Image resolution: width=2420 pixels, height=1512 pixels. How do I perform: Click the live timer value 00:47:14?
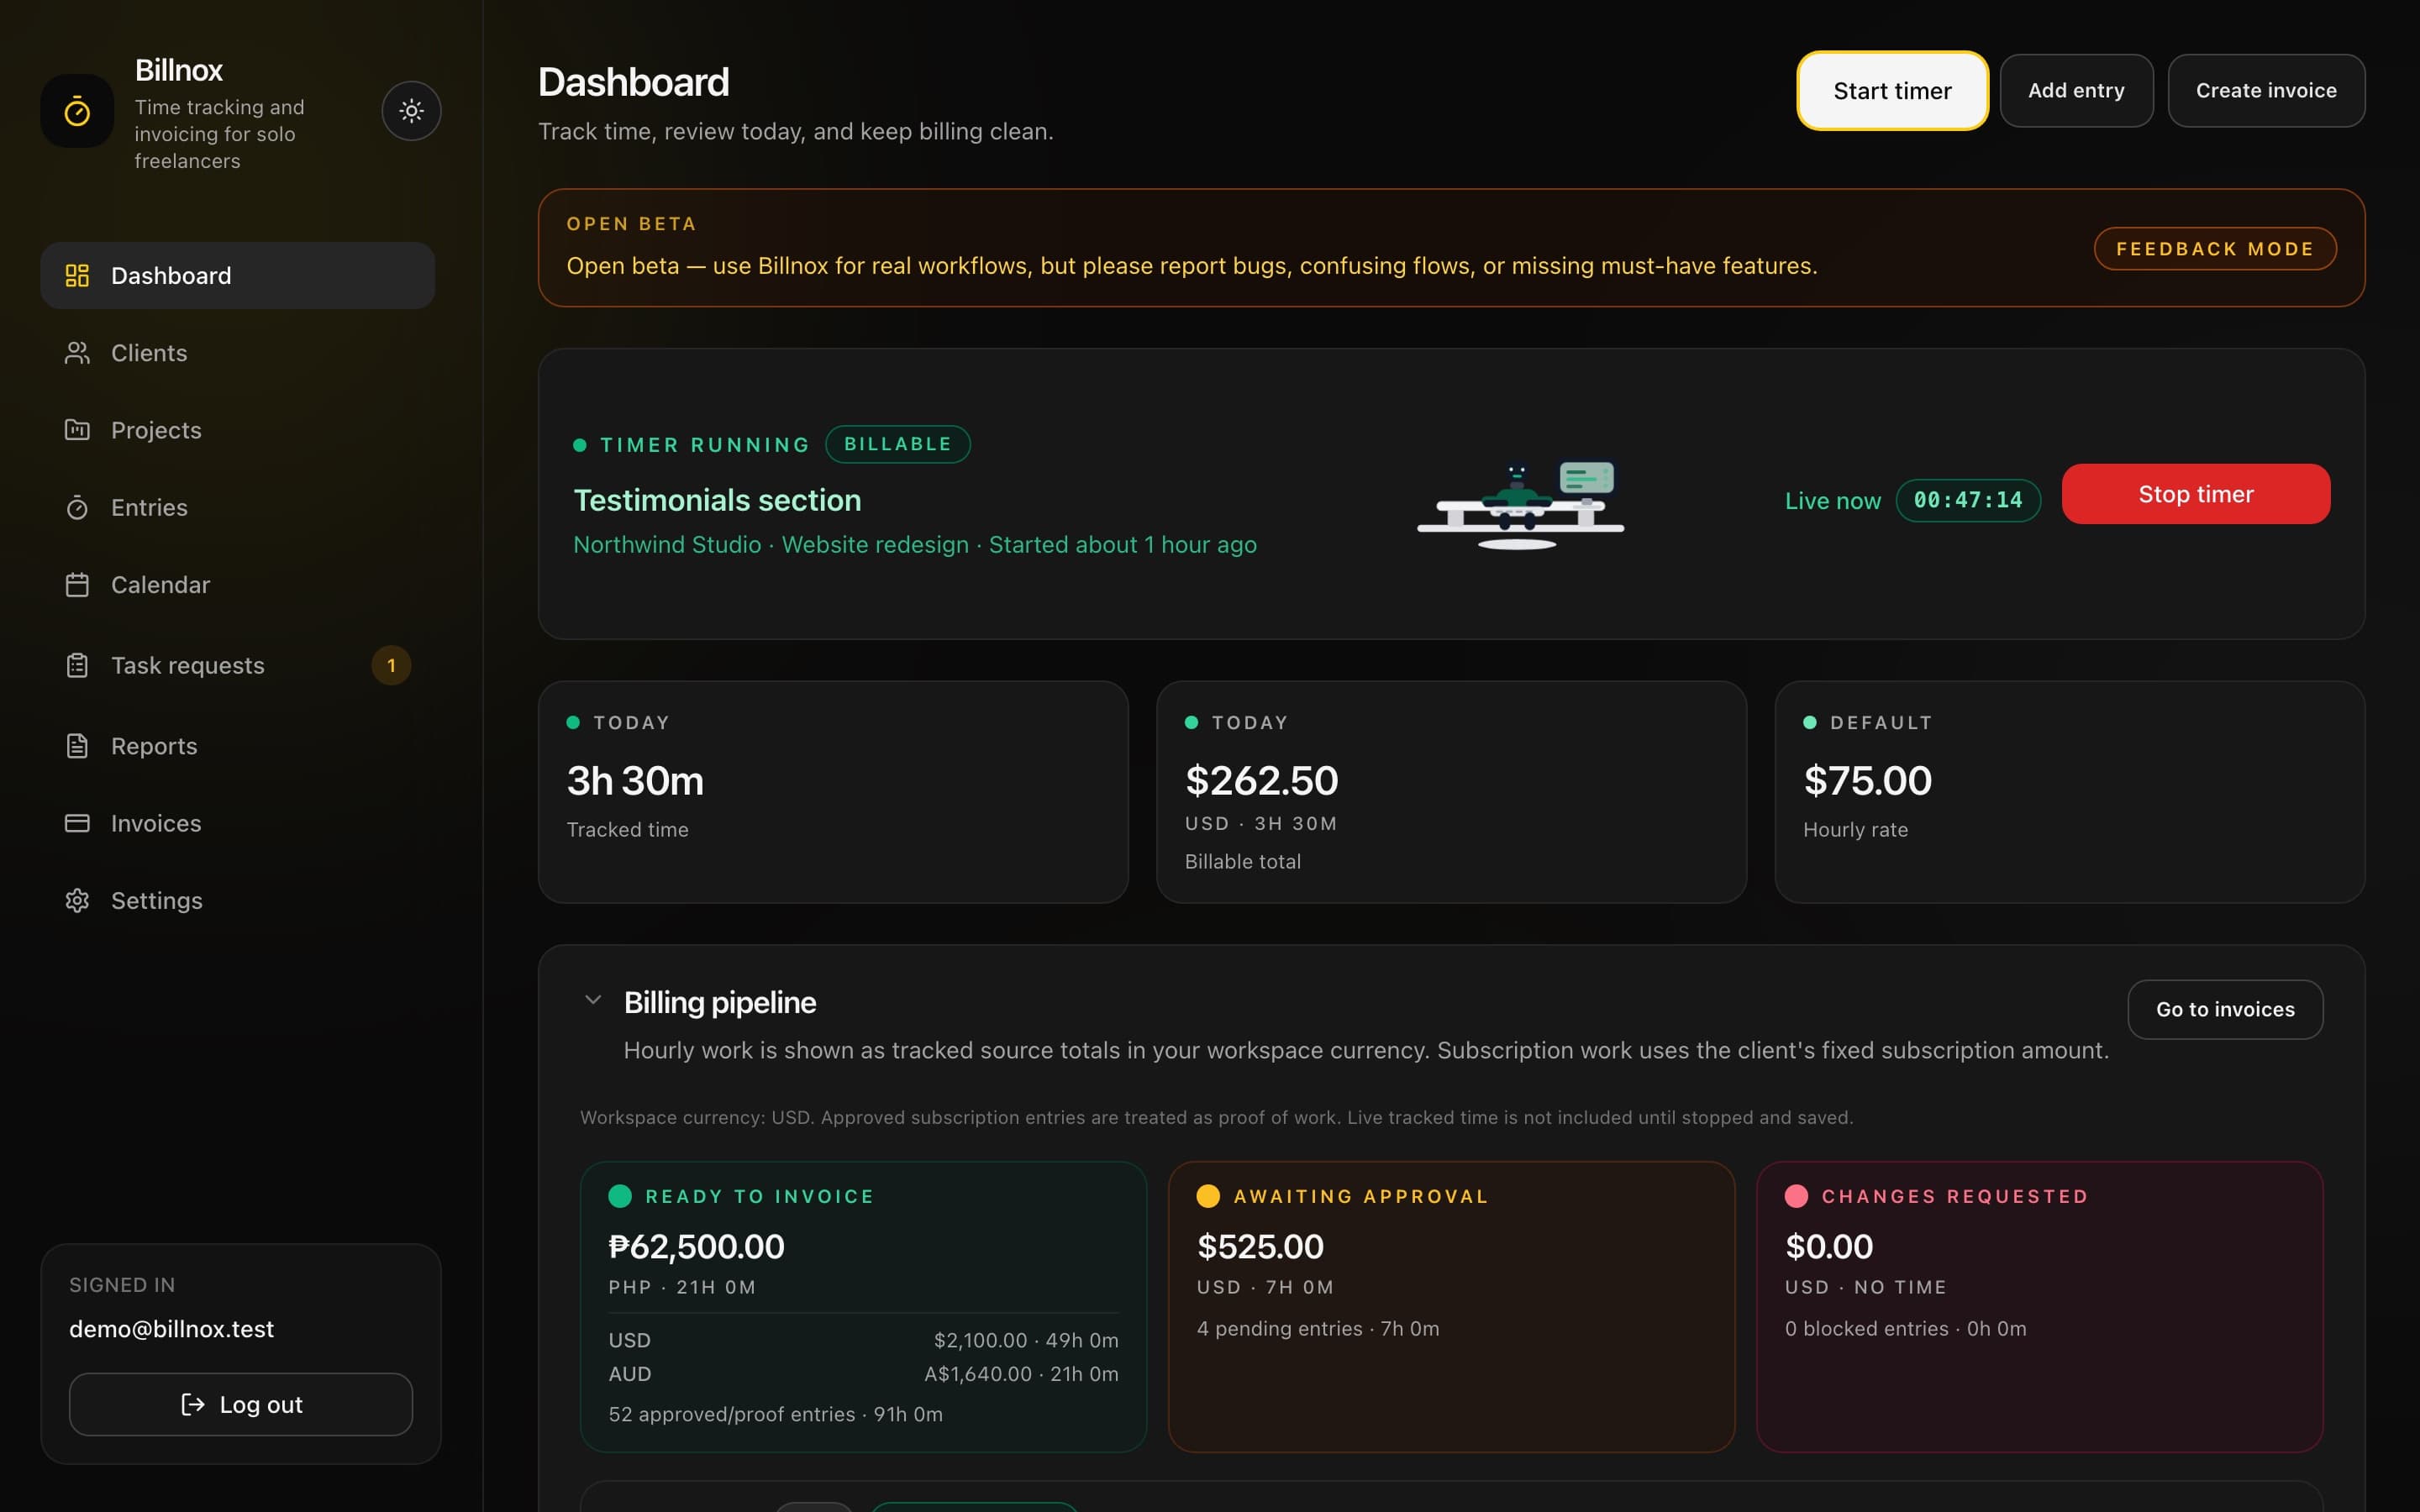tap(1968, 500)
